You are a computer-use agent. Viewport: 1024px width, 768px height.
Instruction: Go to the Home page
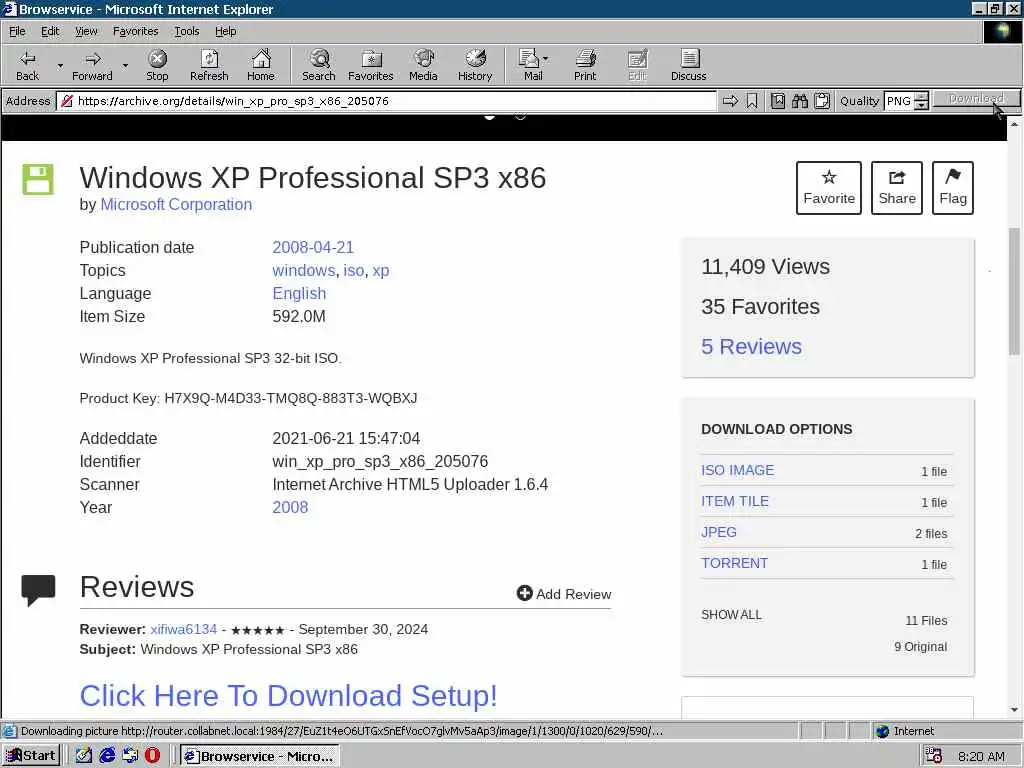tap(261, 65)
